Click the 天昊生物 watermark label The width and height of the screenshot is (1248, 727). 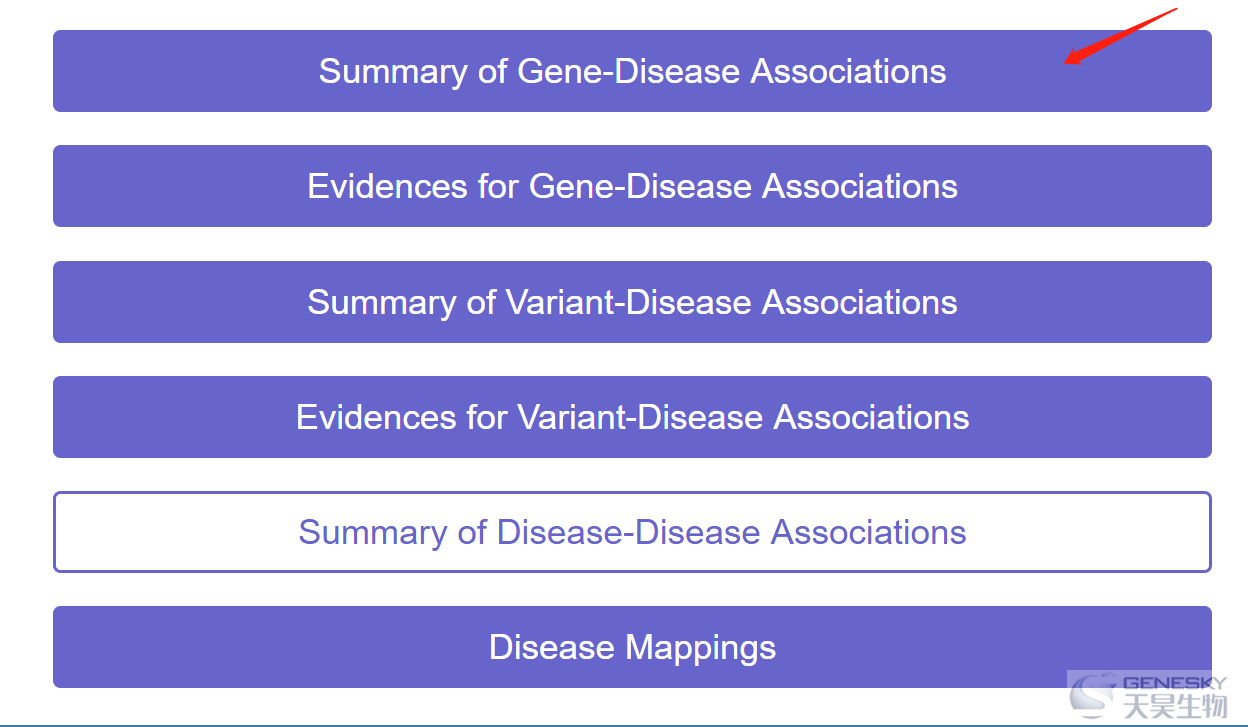pos(1174,707)
